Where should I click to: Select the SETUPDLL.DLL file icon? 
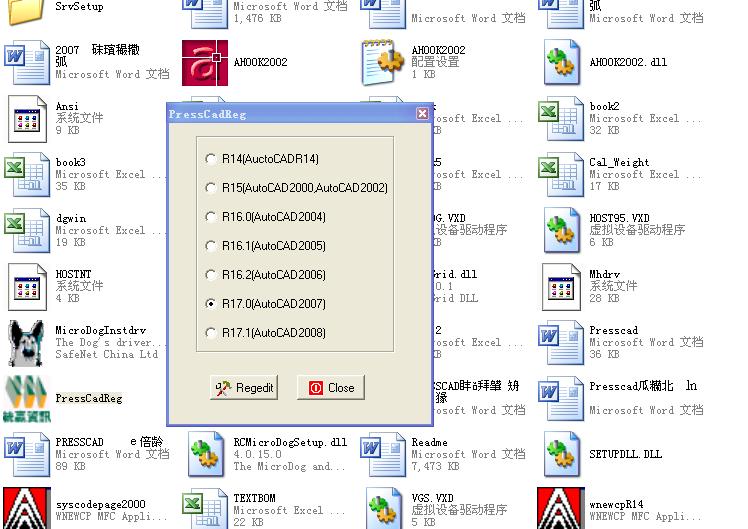click(x=561, y=455)
